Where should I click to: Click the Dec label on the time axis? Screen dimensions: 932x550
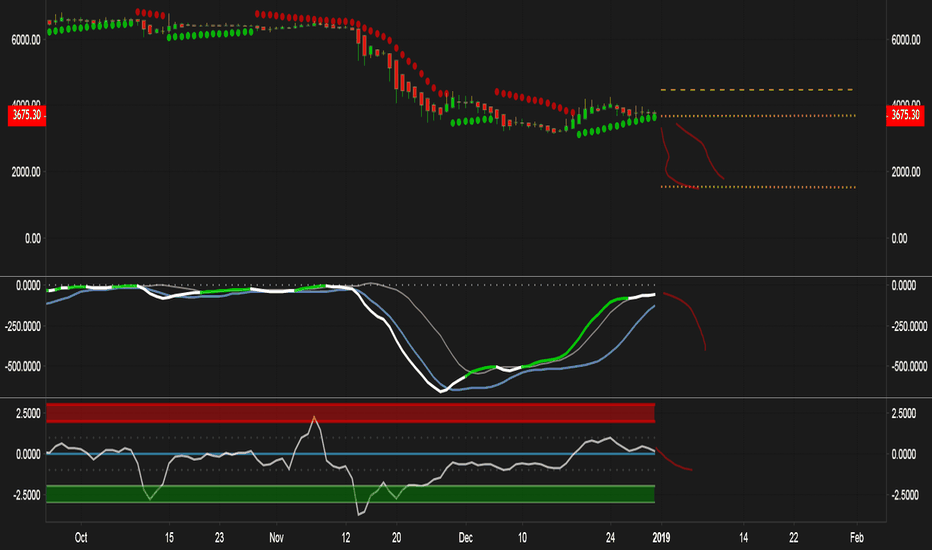click(465, 538)
